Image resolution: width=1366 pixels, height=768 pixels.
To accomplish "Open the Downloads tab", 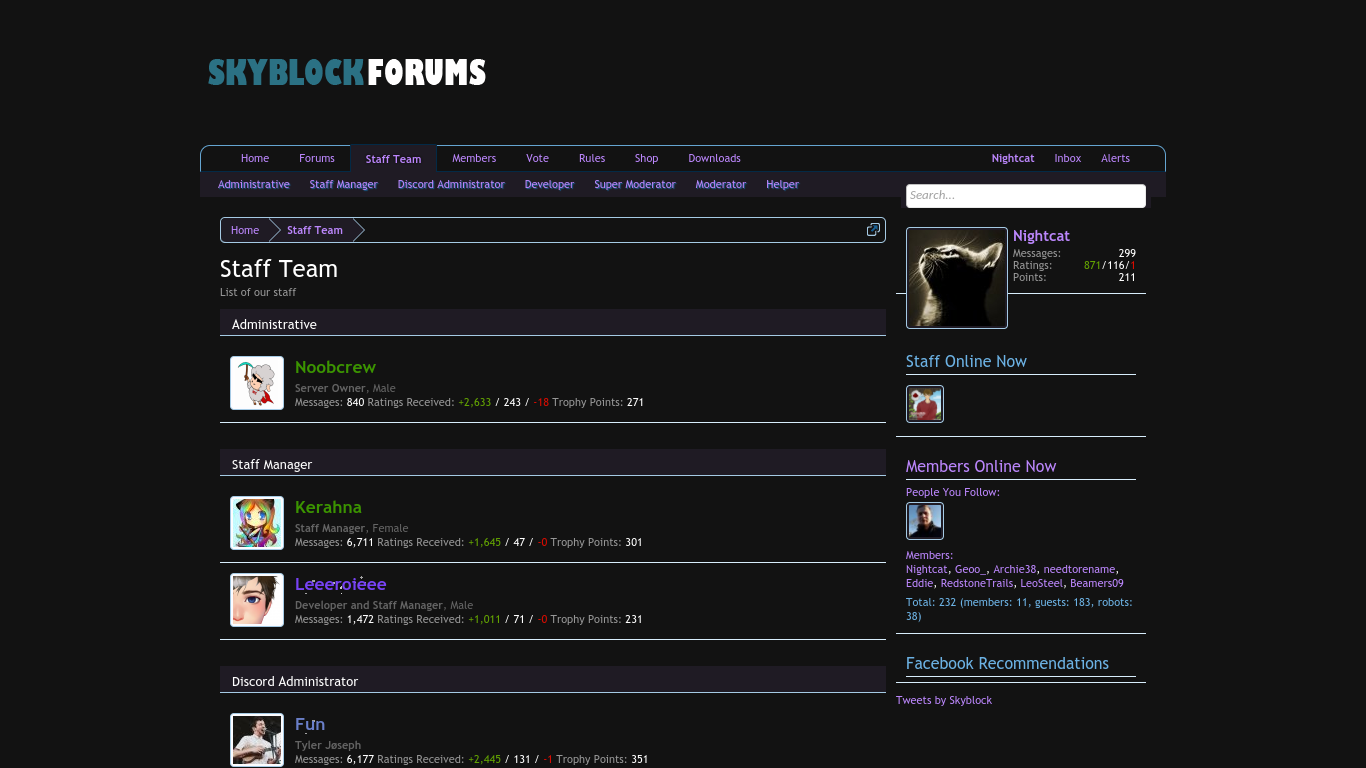I will tap(715, 158).
